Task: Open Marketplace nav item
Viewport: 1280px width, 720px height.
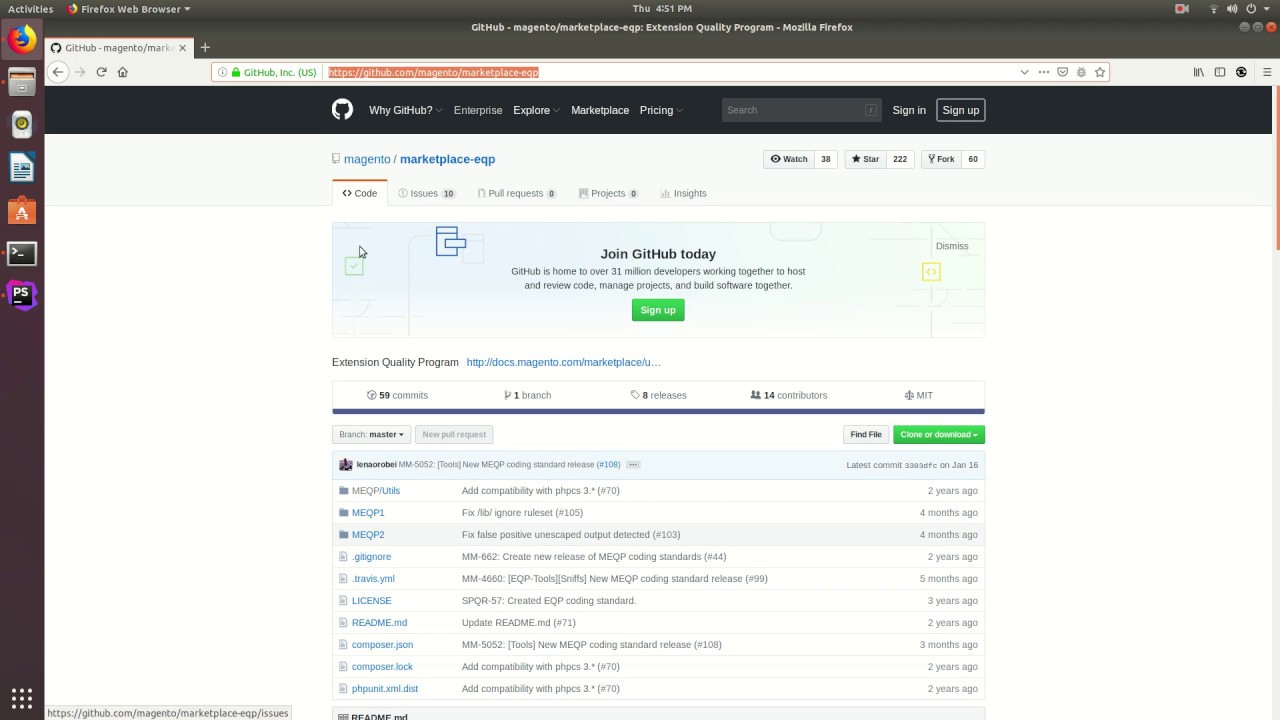Action: (600, 110)
